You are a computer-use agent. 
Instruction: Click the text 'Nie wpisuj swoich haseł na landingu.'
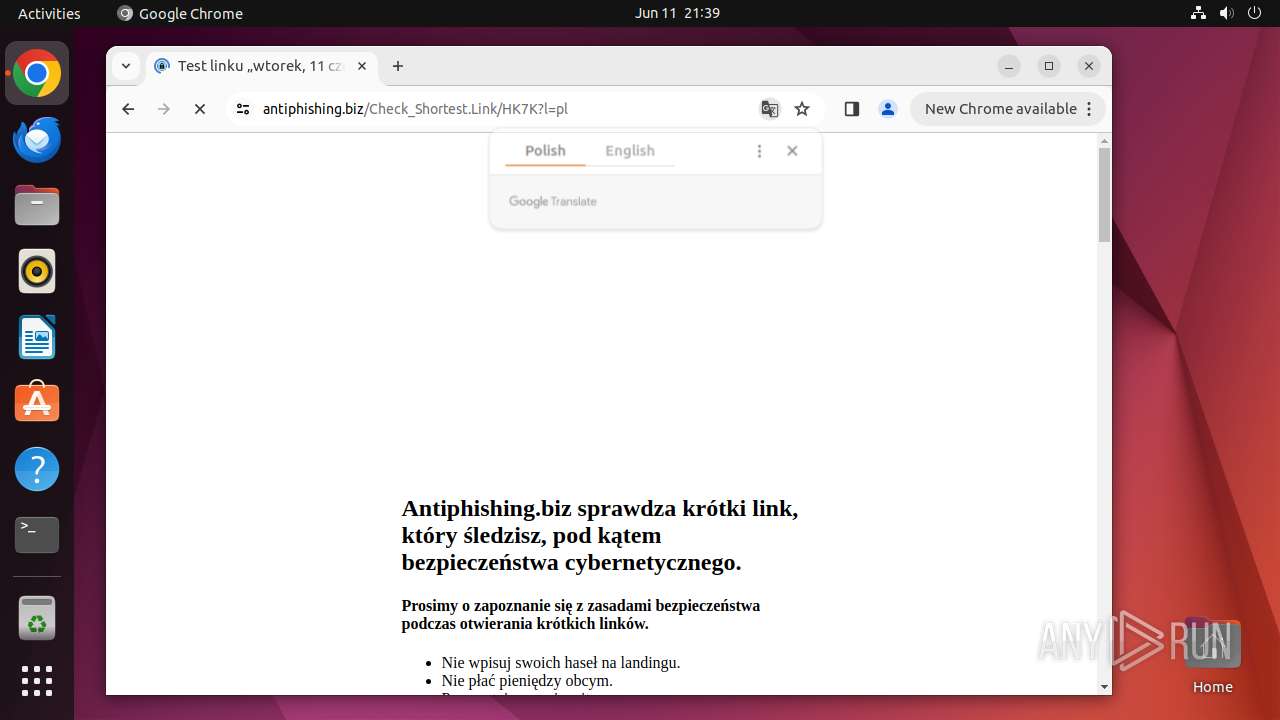[x=561, y=662]
